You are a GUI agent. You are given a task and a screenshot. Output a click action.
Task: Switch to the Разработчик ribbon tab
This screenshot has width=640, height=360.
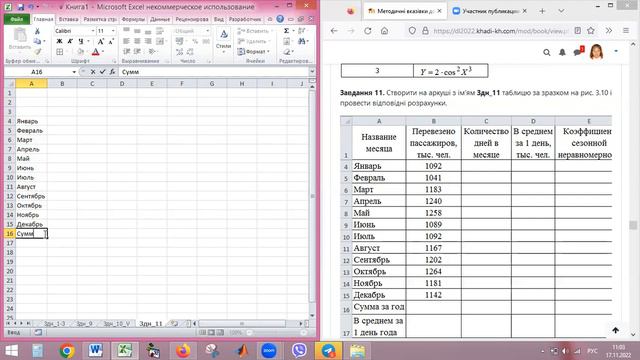pos(244,19)
